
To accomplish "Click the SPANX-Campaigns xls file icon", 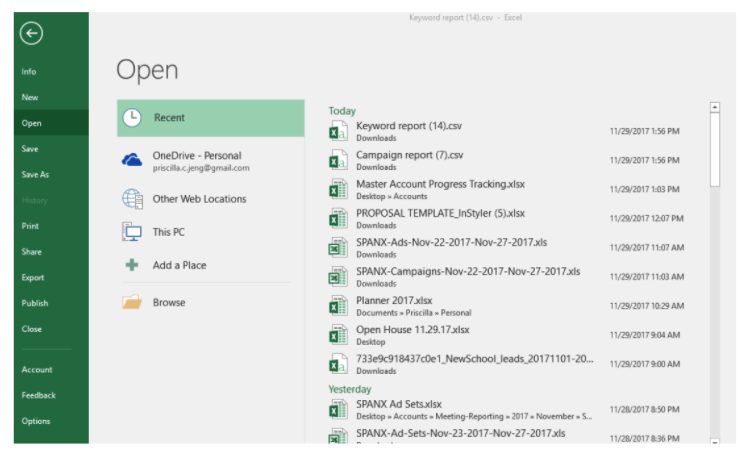I will coord(338,277).
